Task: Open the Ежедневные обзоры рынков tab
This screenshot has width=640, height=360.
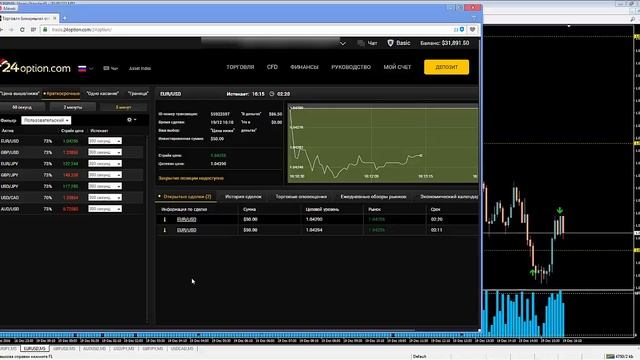Action: click(373, 196)
